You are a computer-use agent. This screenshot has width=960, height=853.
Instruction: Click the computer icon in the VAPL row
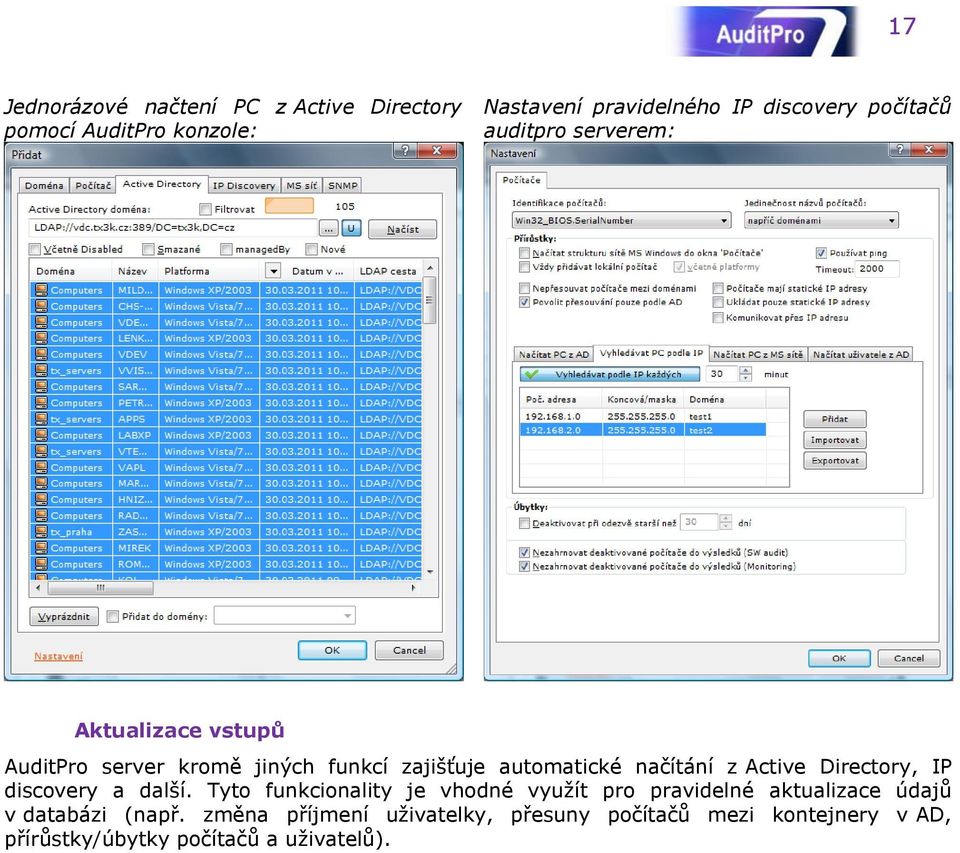[41, 467]
